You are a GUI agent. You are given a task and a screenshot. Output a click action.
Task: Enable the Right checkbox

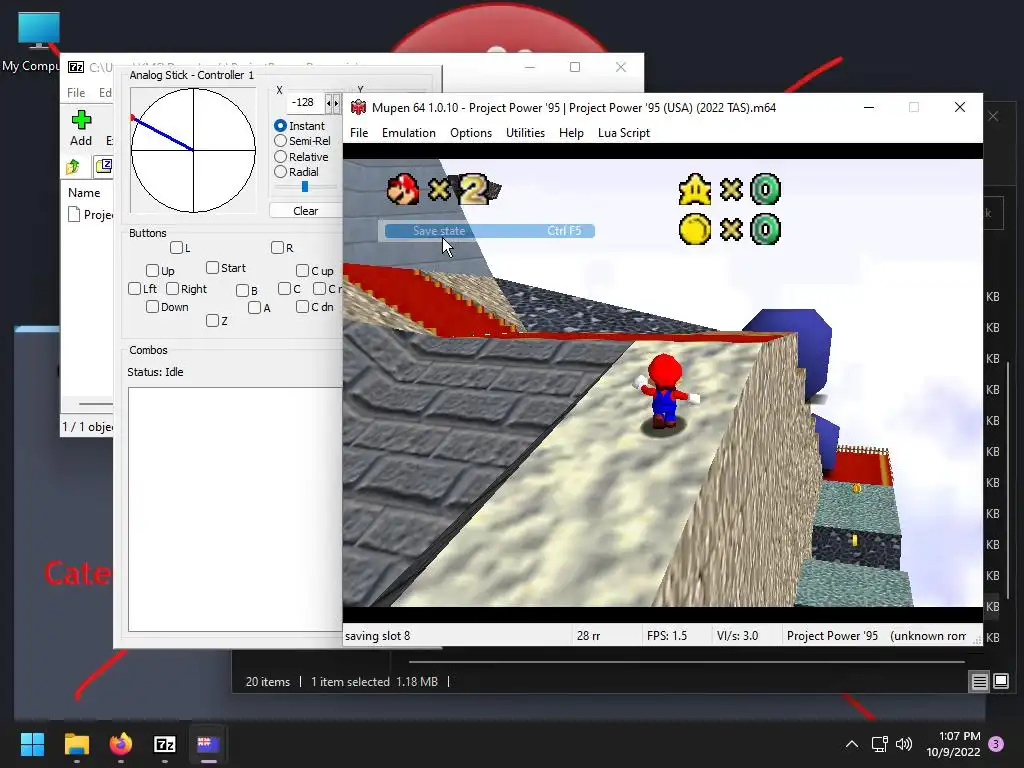pyautogui.click(x=172, y=289)
